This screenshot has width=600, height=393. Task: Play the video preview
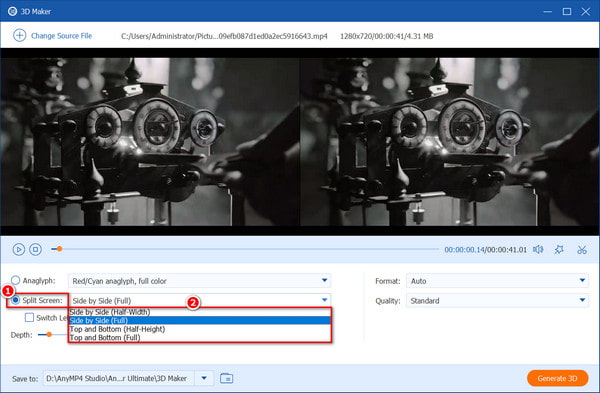(18, 249)
